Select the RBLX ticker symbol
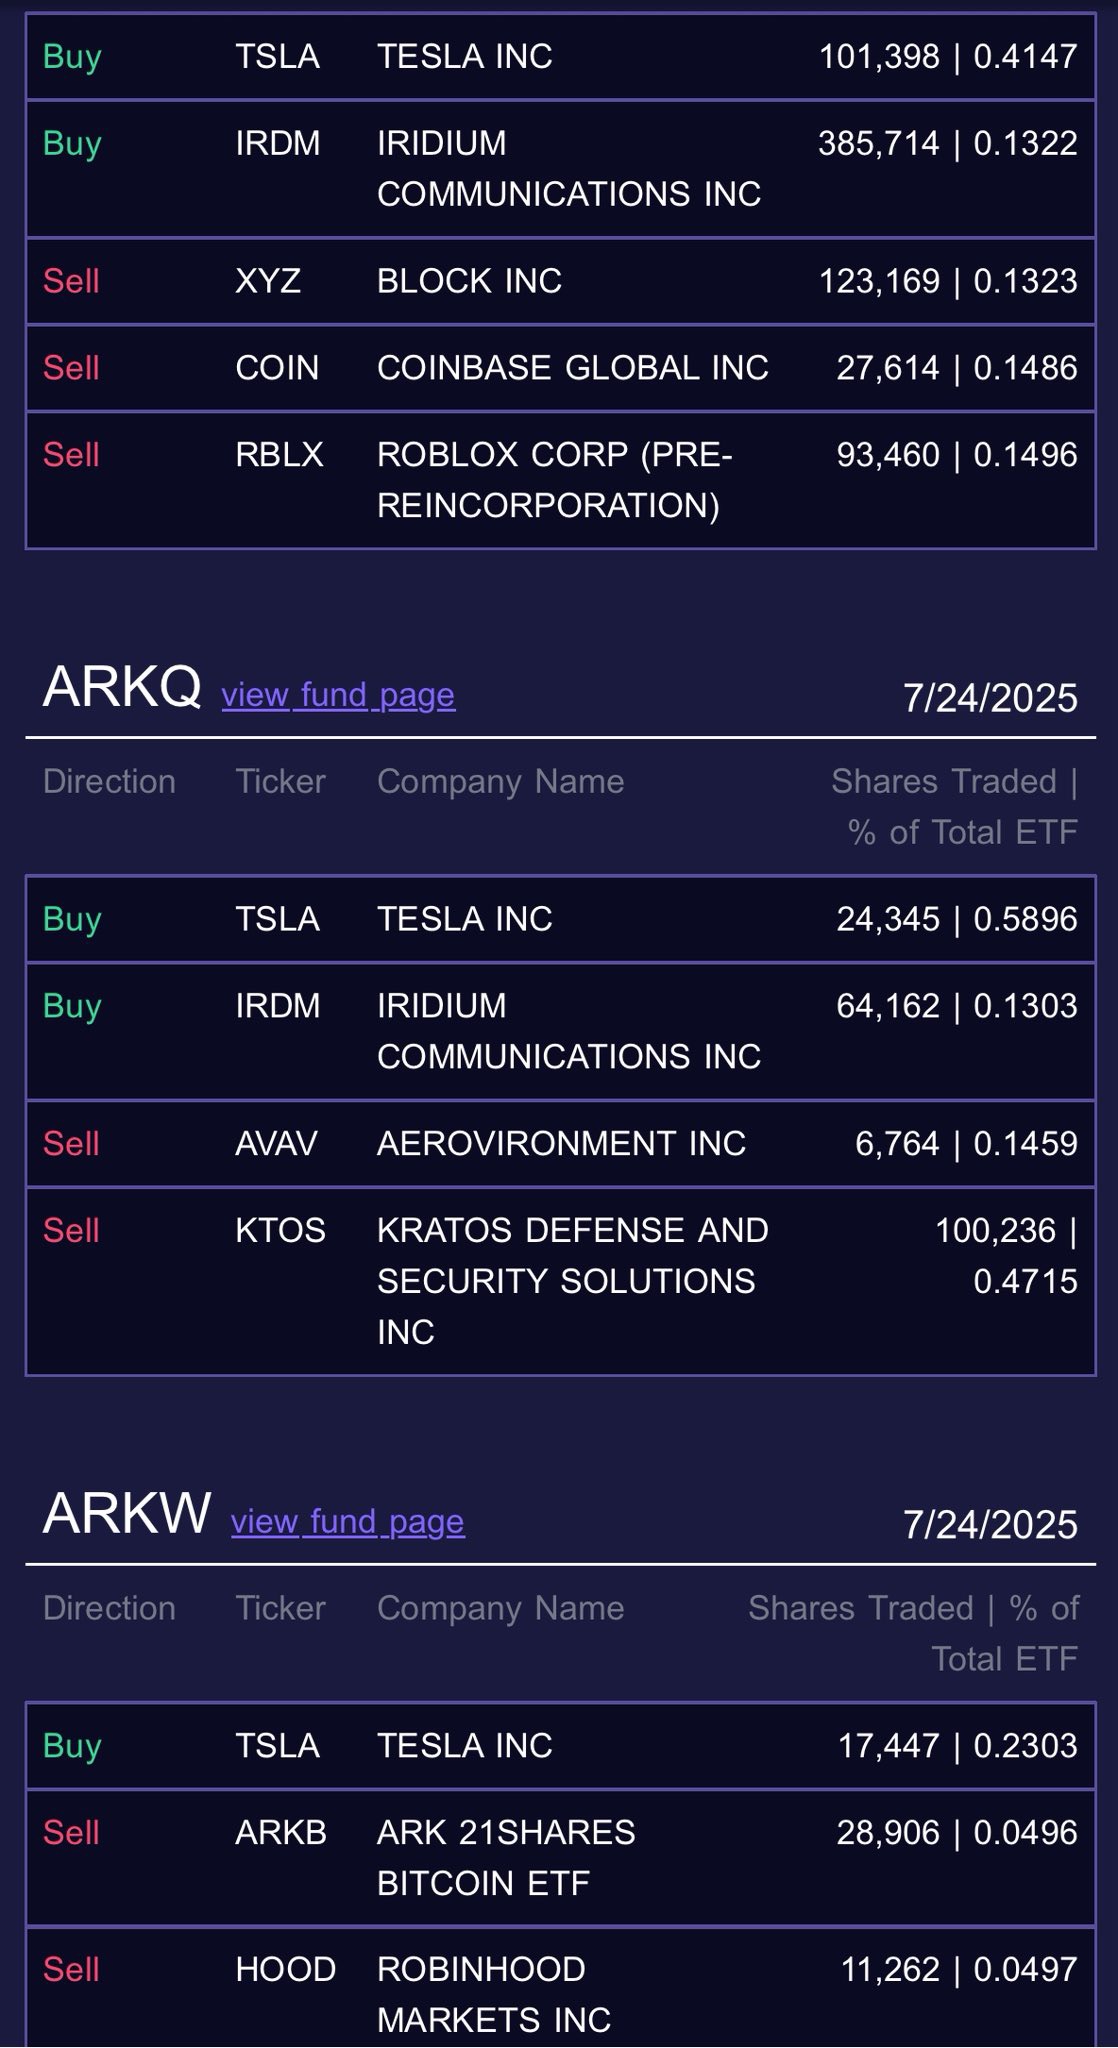 (279, 455)
